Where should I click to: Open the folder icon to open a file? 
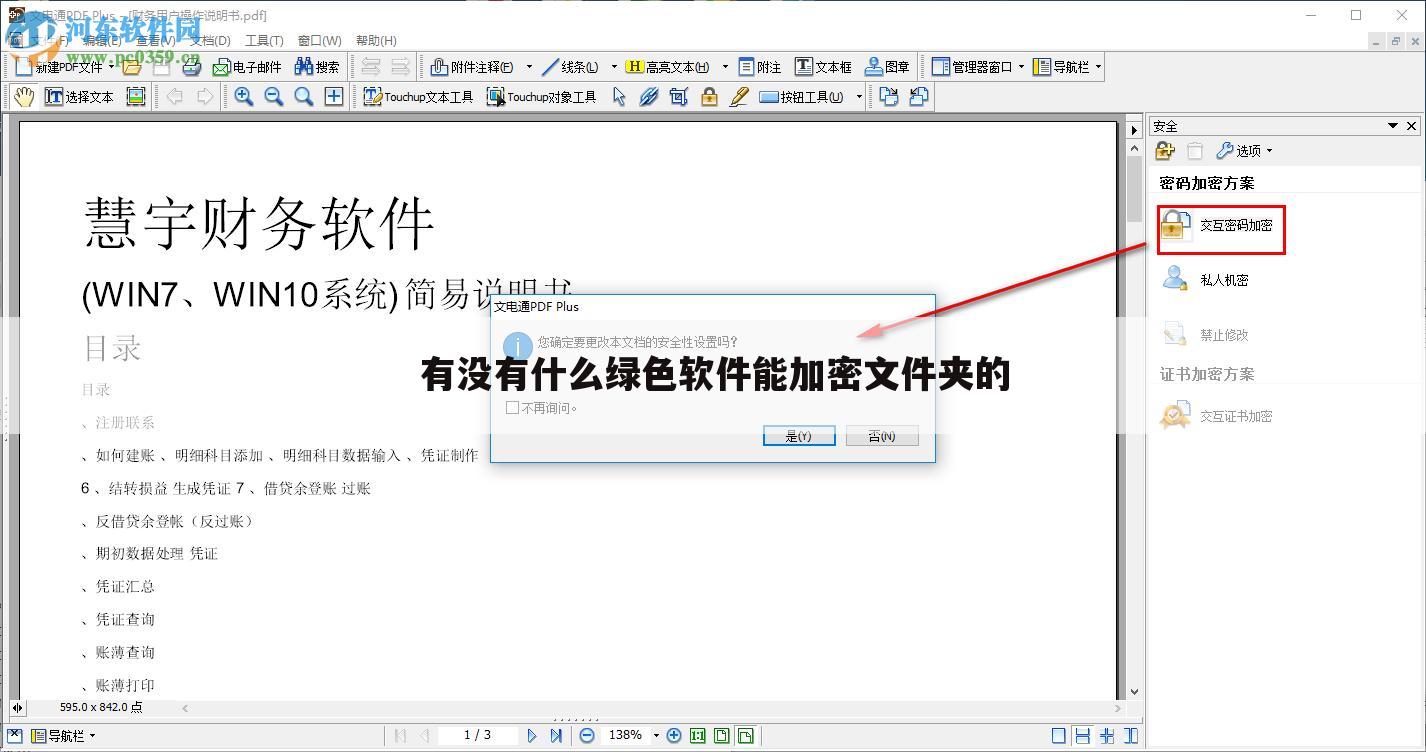(x=131, y=67)
